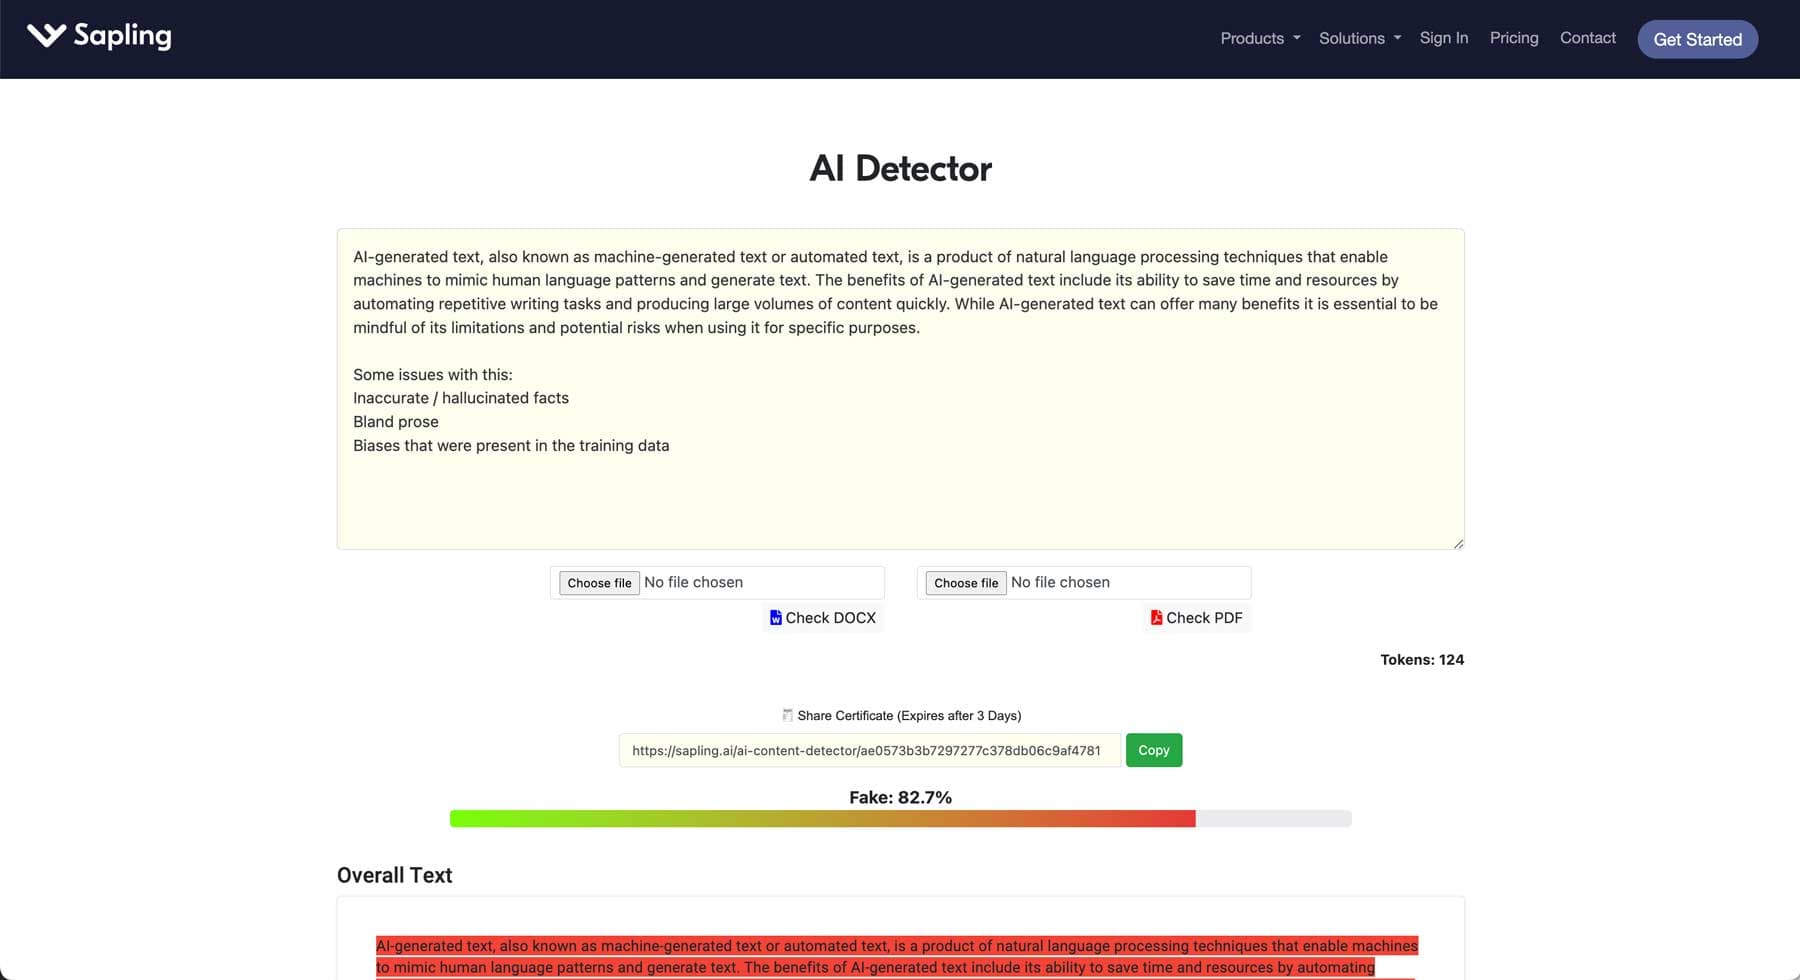Open the Sign In page
Viewport: 1800px width, 980px height.
coord(1443,38)
